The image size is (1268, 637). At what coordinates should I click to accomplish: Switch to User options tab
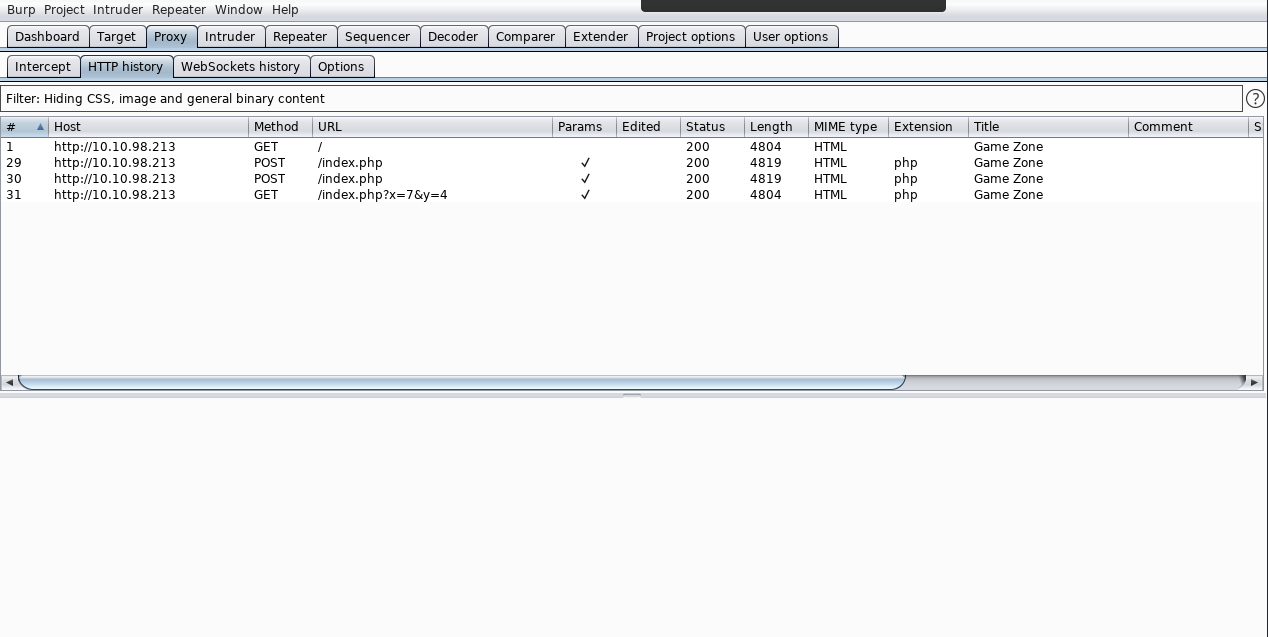pyautogui.click(x=790, y=37)
